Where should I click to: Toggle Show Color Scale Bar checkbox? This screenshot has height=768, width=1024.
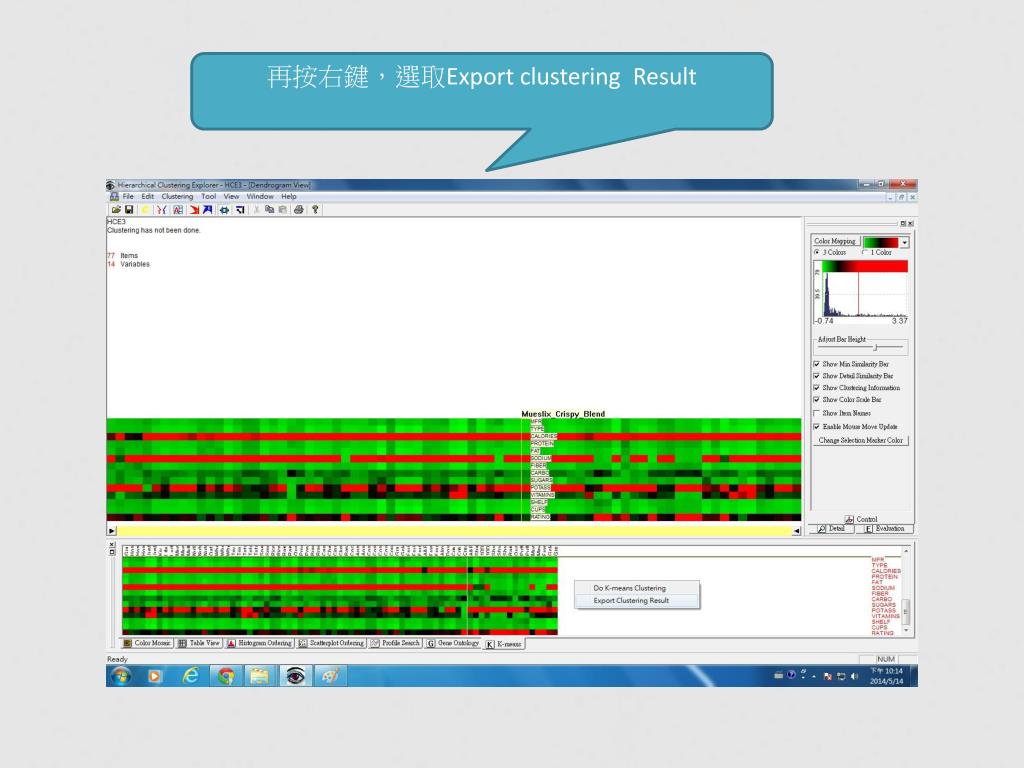pos(816,399)
